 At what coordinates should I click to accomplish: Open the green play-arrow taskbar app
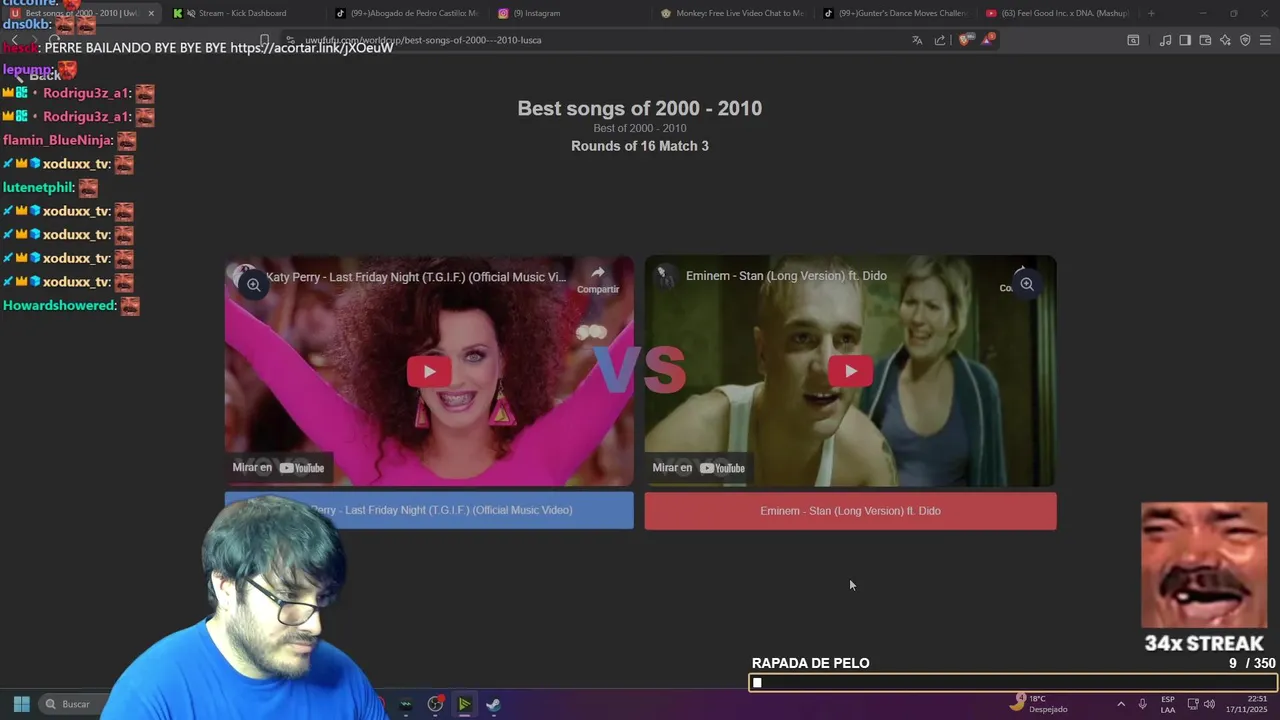pyautogui.click(x=464, y=704)
